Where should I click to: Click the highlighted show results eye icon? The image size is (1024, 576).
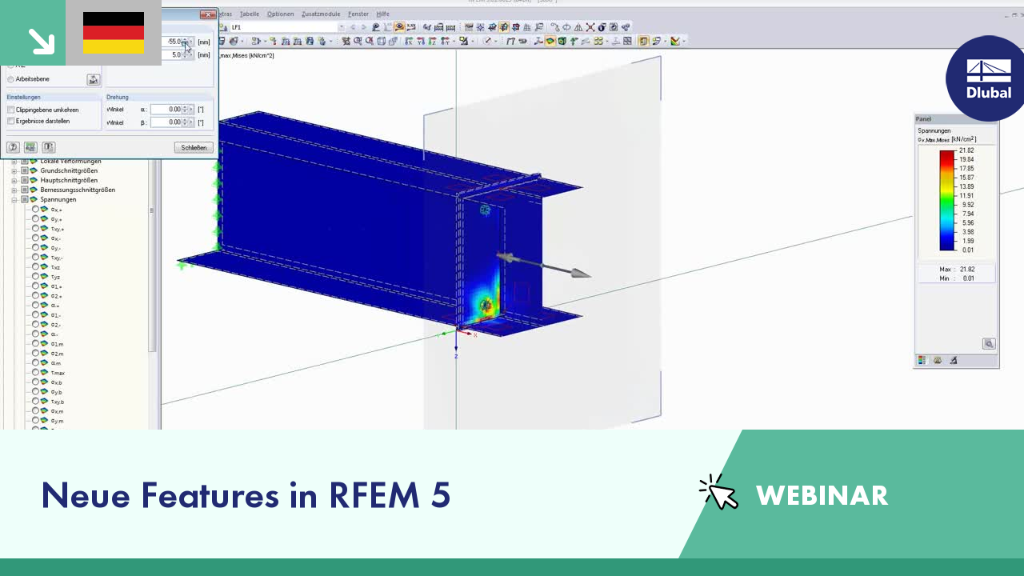click(399, 27)
